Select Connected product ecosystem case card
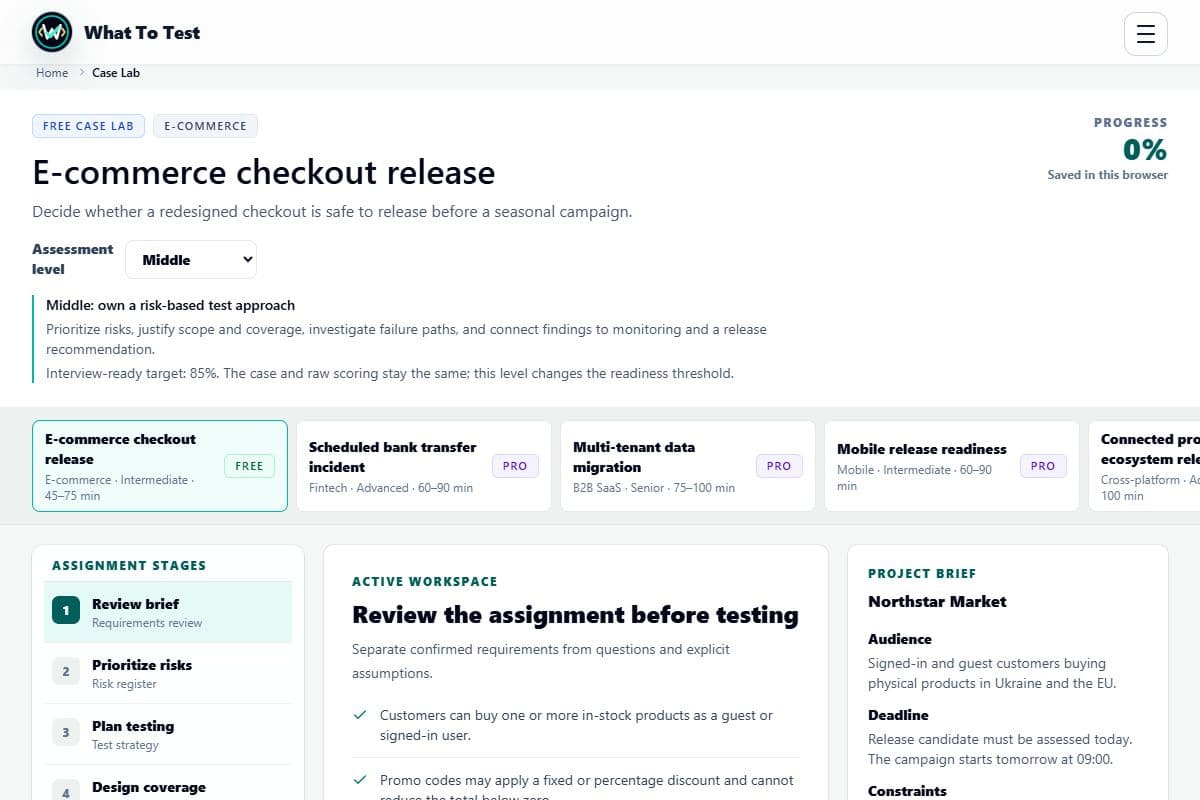1200x800 pixels. (x=1144, y=466)
